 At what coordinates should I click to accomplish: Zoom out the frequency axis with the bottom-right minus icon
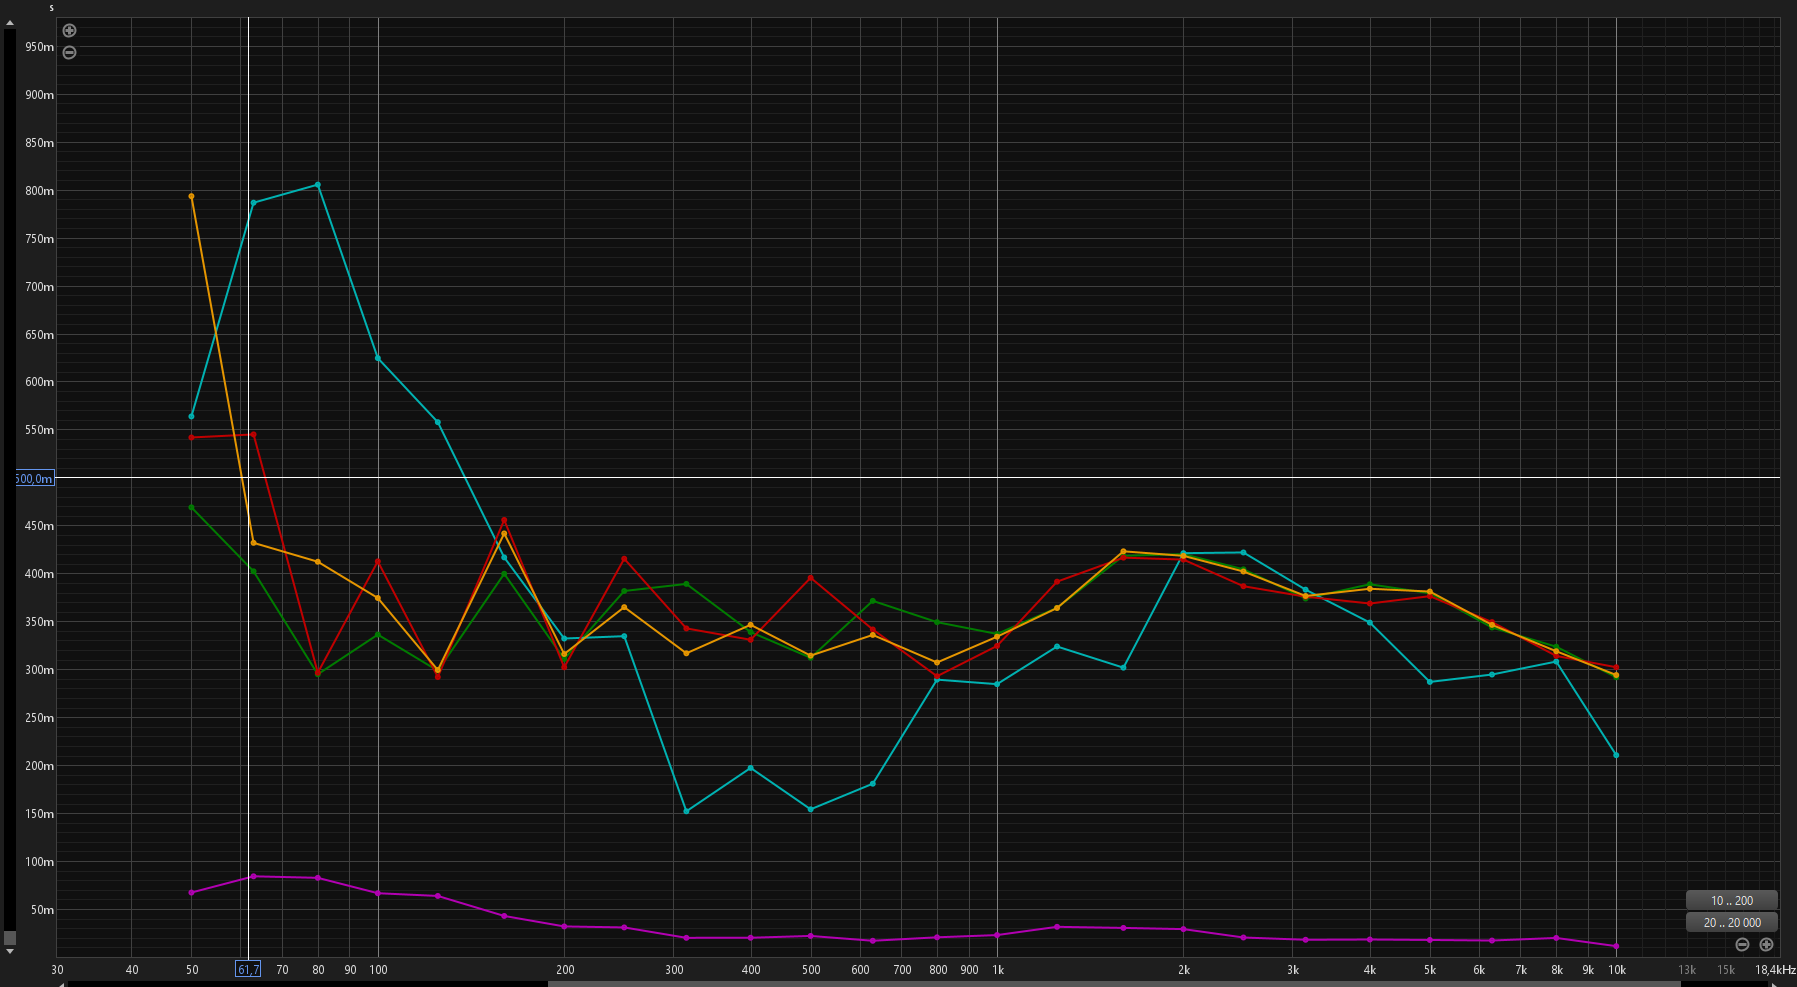click(x=1742, y=945)
